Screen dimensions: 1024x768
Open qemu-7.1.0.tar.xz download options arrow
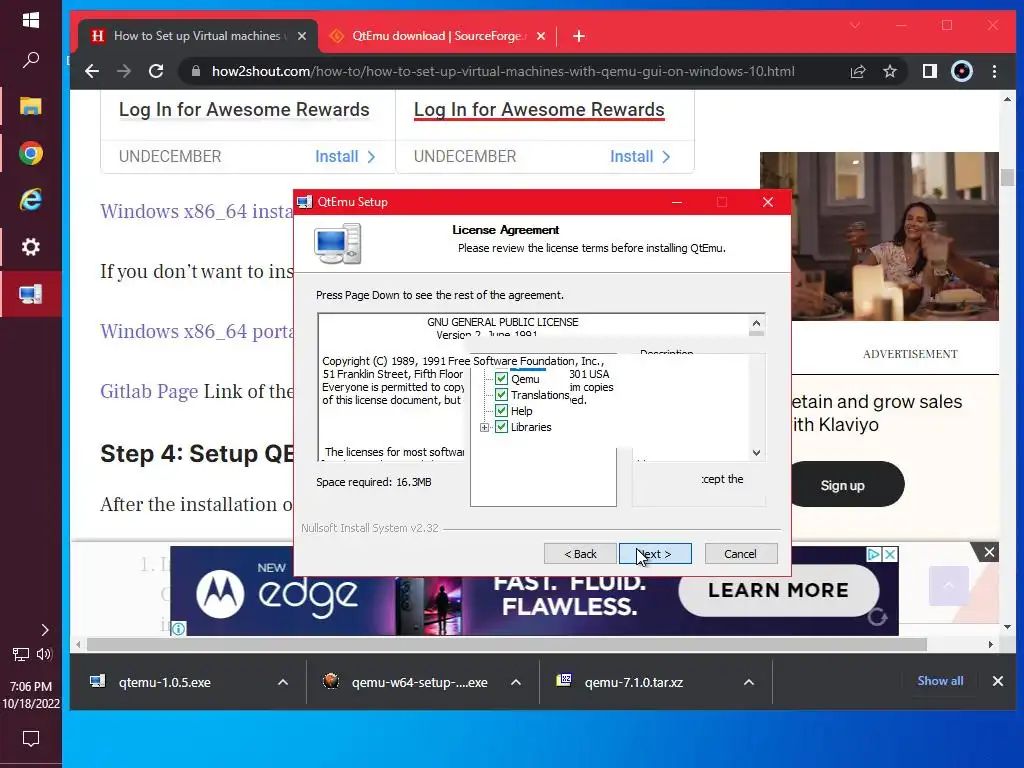(x=749, y=682)
